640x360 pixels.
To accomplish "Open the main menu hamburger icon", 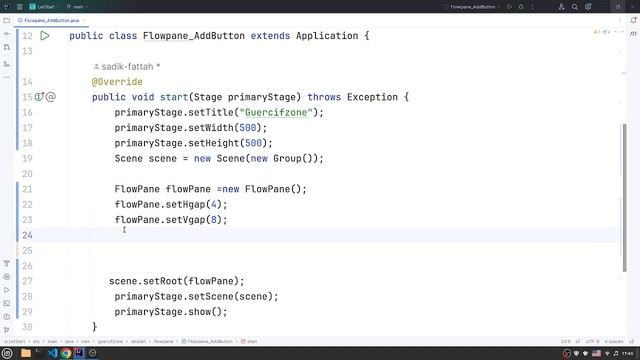I will click(19, 7).
